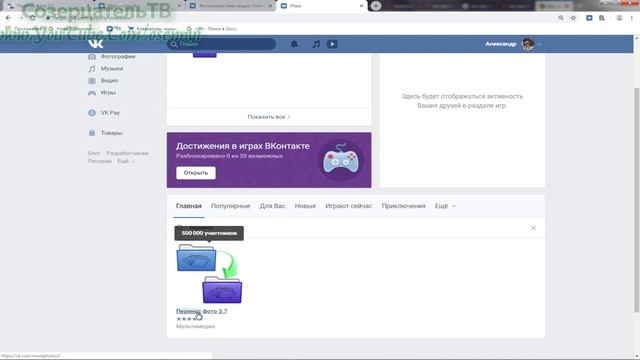The height and width of the screenshot is (360, 640).
Task: Click the Блог footer link
Action: [94, 153]
